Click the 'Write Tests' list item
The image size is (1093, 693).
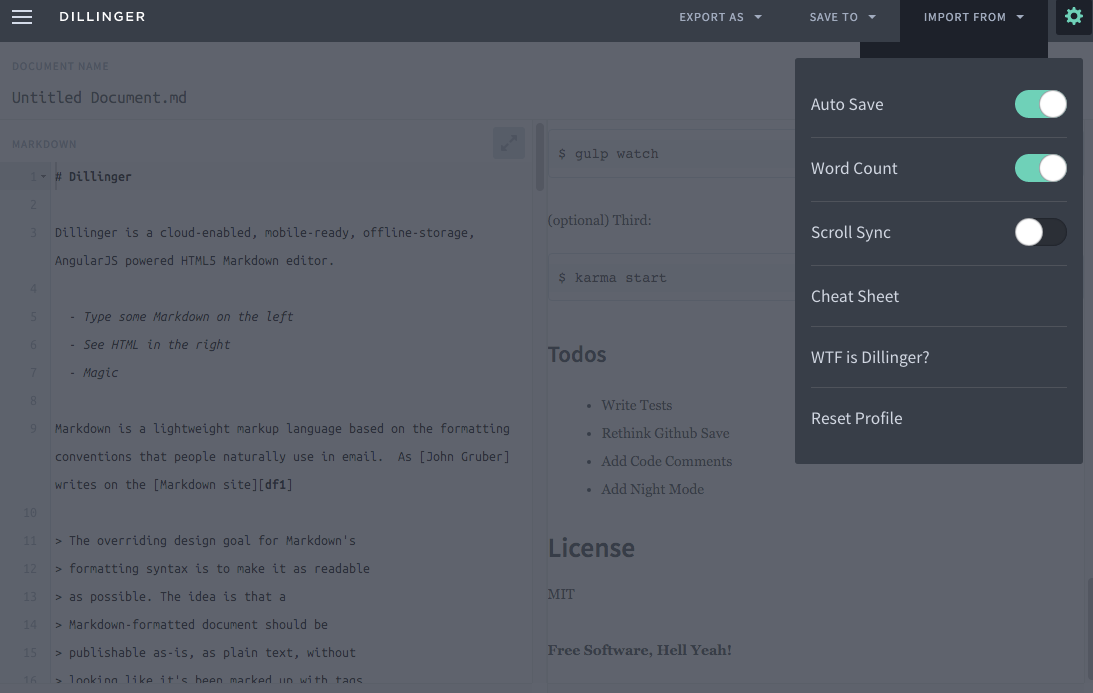[x=636, y=405]
